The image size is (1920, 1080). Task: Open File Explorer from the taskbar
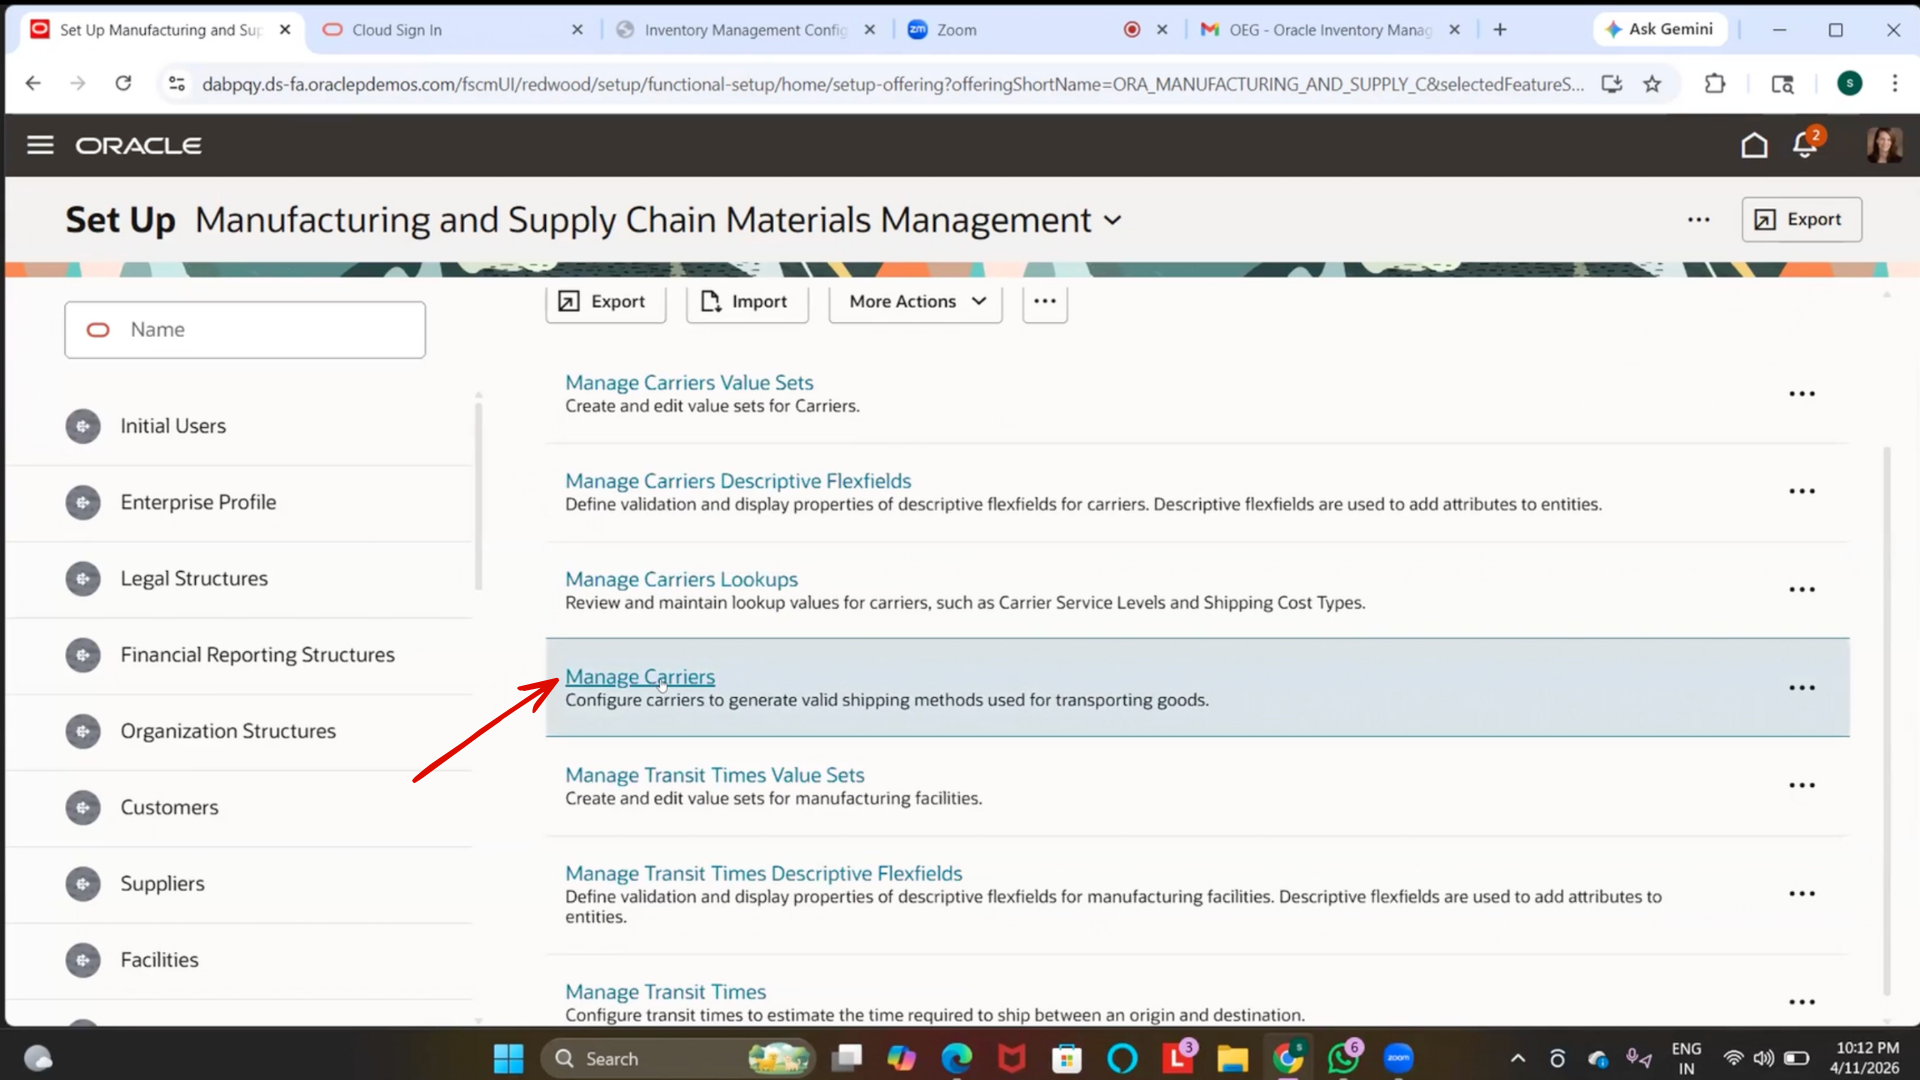point(1232,1058)
